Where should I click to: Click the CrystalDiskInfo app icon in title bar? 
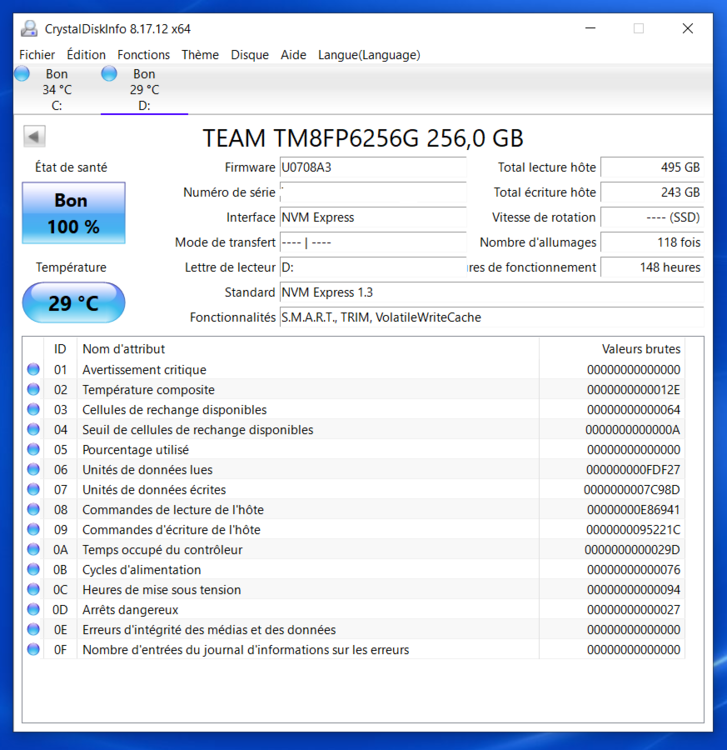[x=29, y=28]
